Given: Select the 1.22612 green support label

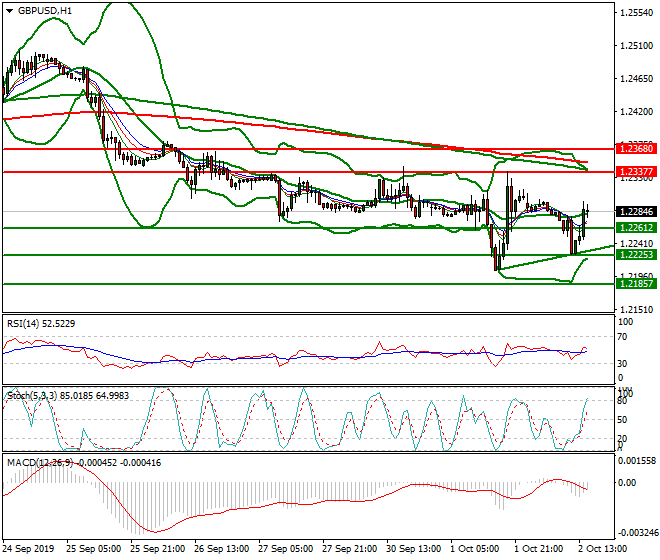Looking at the screenshot, I should pos(636,228).
